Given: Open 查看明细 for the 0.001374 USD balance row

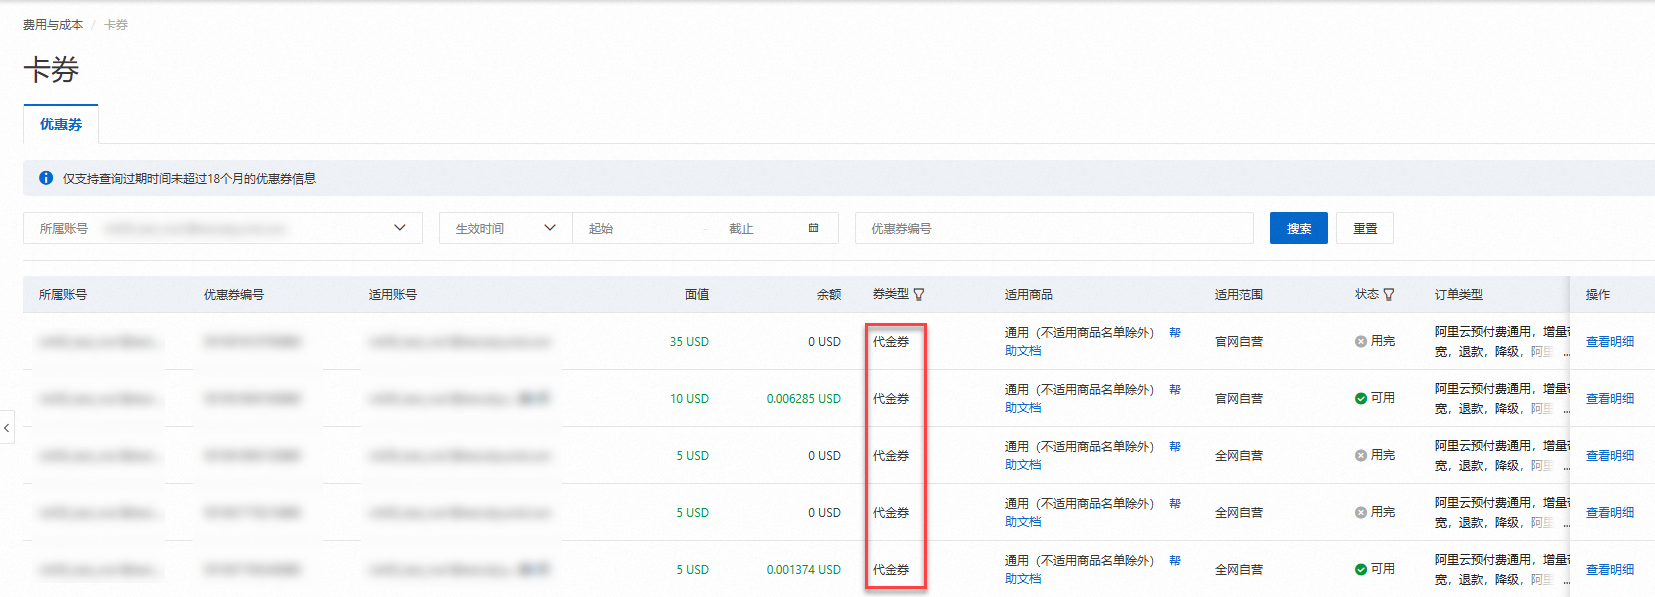Looking at the screenshot, I should click(1610, 569).
